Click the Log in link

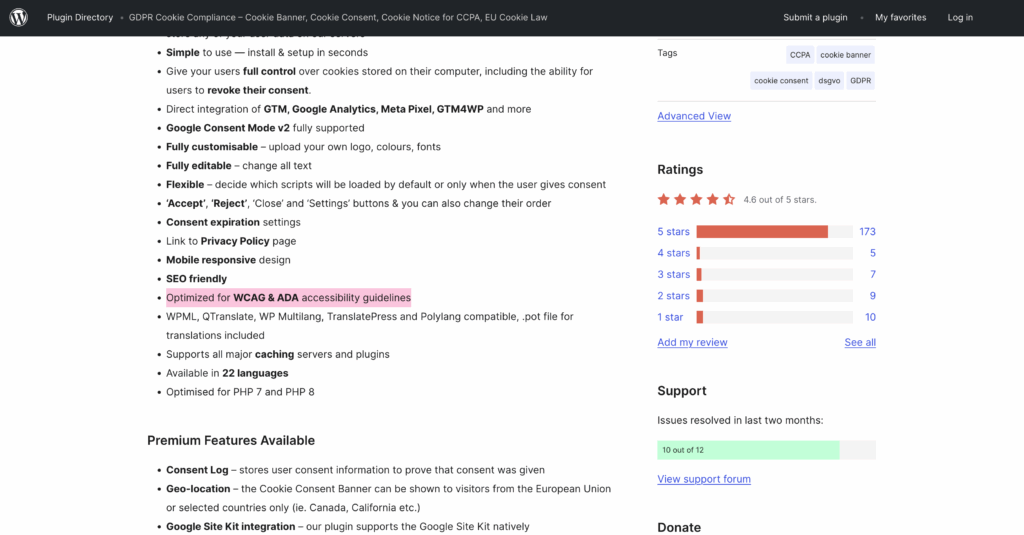pyautogui.click(x=960, y=18)
